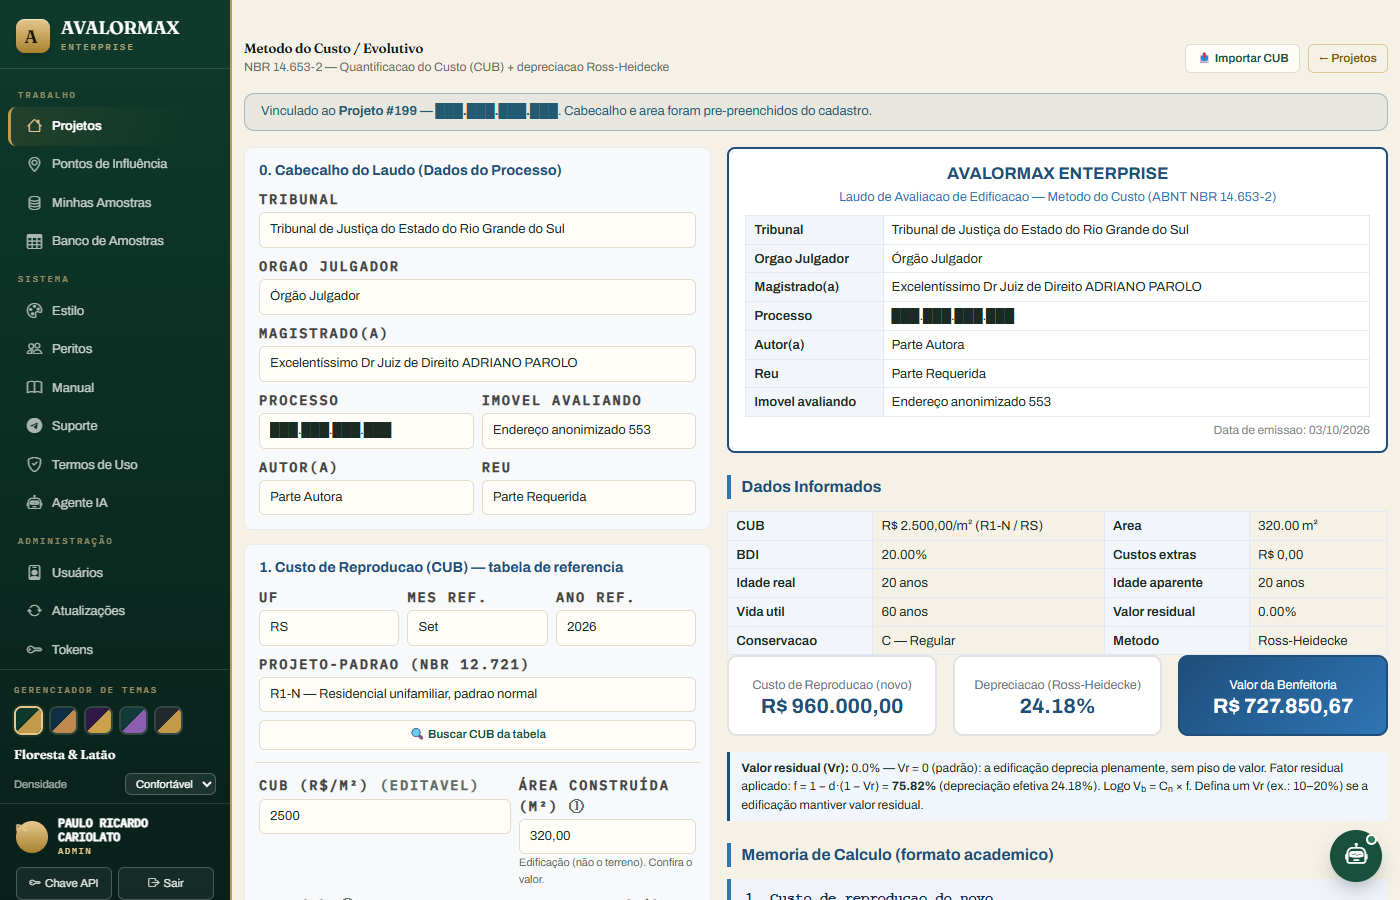Viewport: 1400px width, 900px height.
Task: Click the UF field showing RS
Action: 329,627
